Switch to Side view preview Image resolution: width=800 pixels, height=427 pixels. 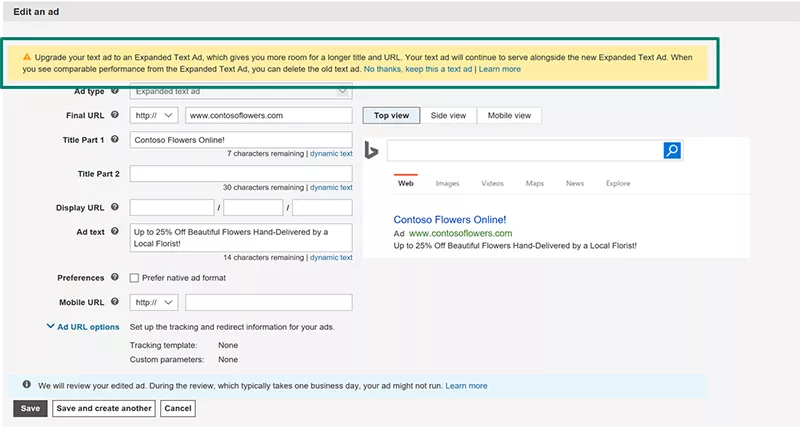pyautogui.click(x=448, y=115)
